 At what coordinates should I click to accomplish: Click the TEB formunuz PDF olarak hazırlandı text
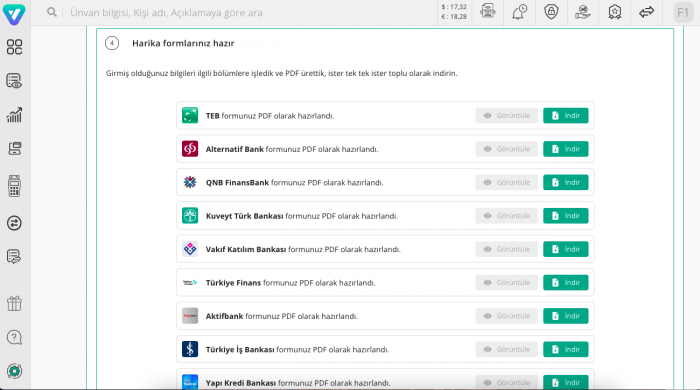tap(270, 116)
